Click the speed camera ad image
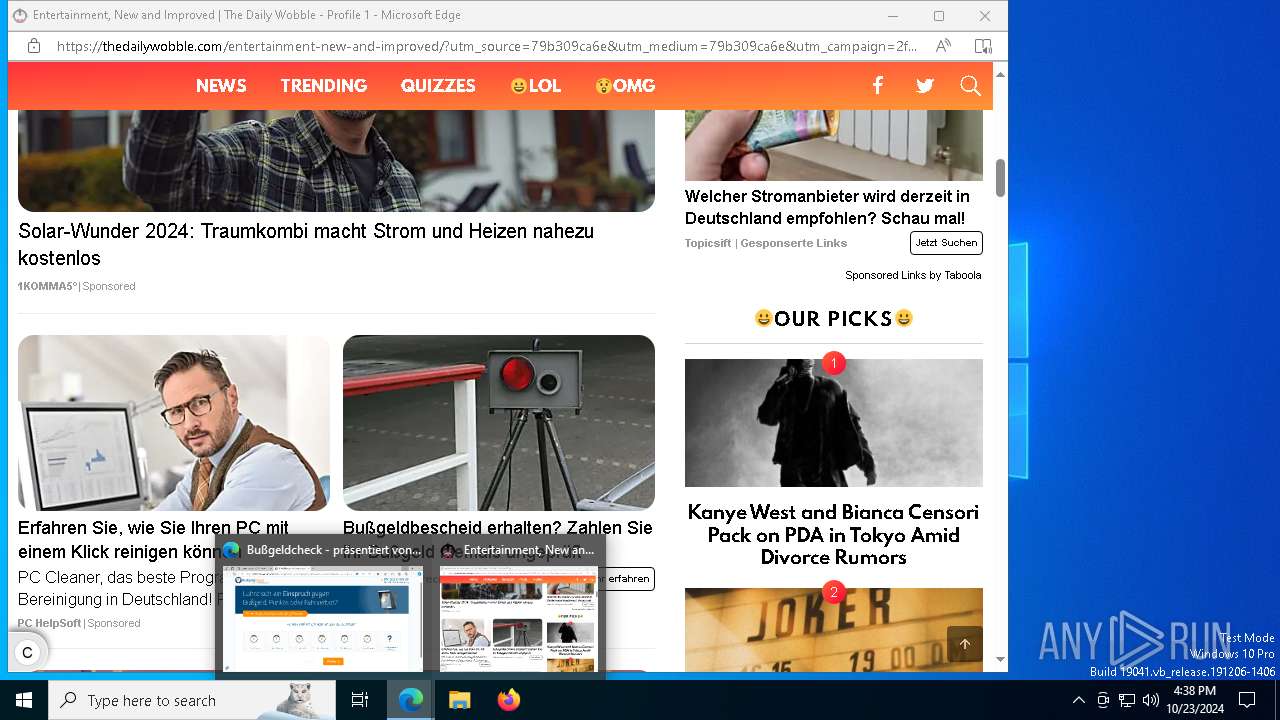 (x=499, y=423)
